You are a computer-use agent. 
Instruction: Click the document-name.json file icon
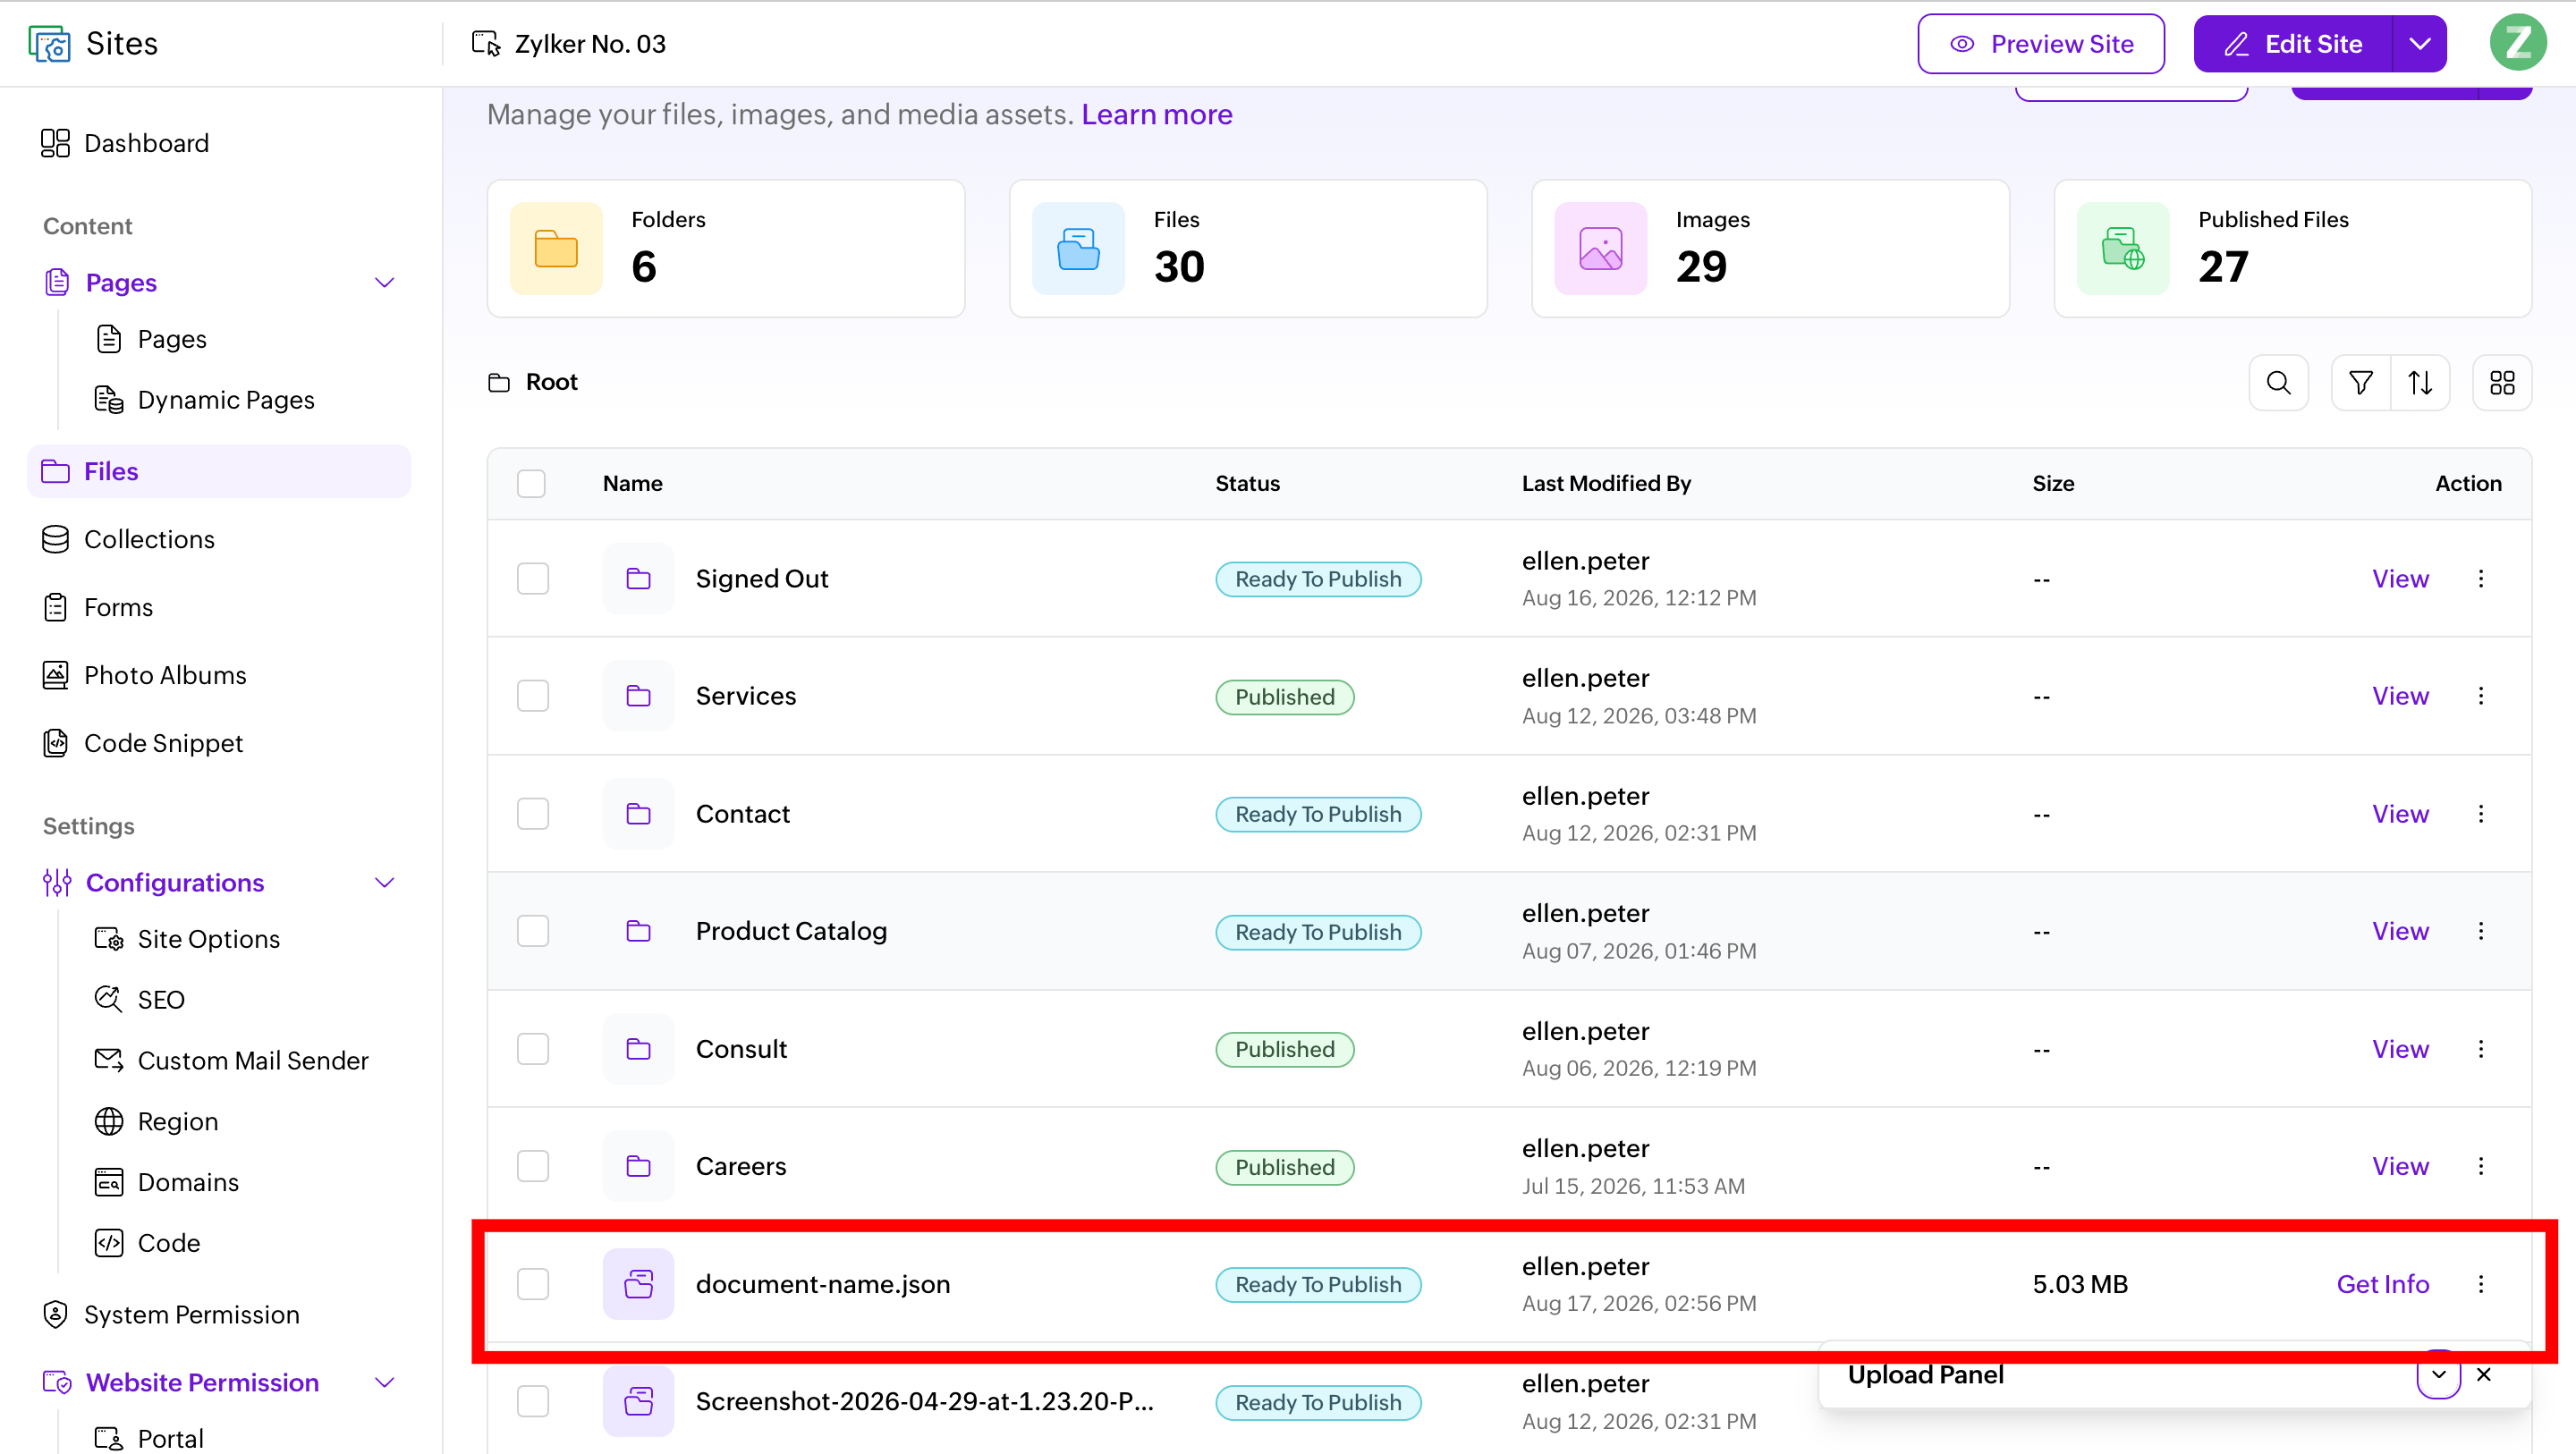click(638, 1284)
